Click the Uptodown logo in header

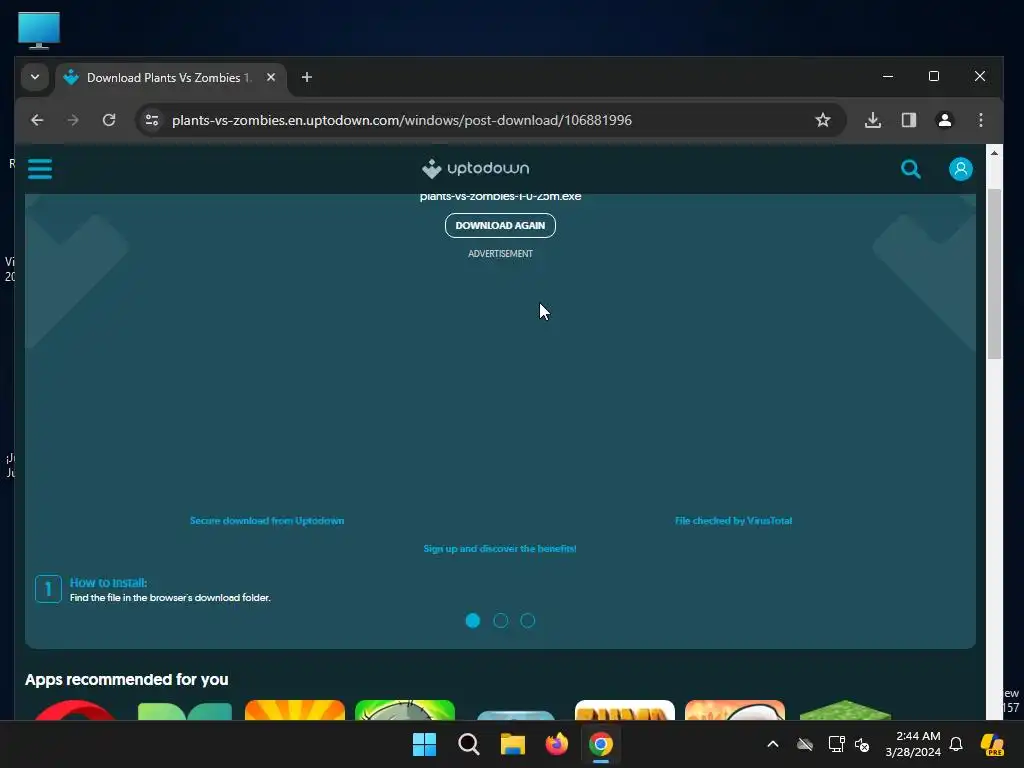475,168
